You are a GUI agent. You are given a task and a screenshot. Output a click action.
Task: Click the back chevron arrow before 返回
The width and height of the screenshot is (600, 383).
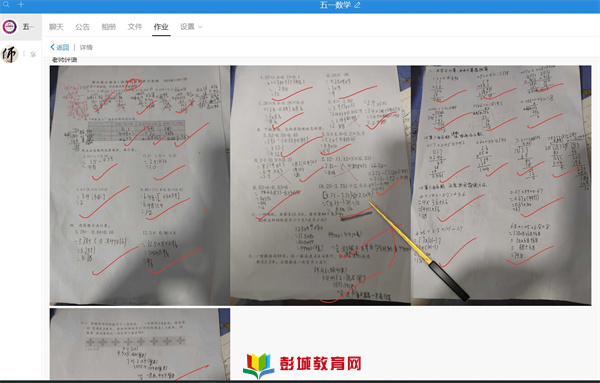click(52, 47)
